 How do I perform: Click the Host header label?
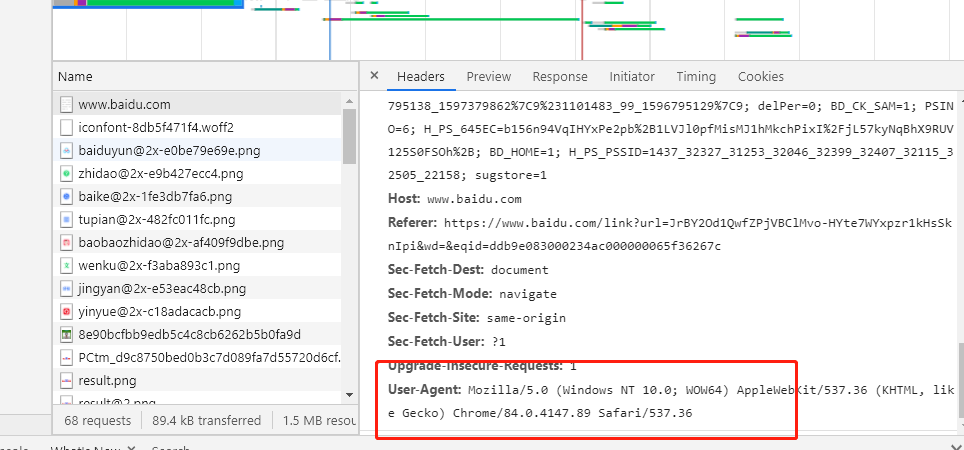(404, 199)
